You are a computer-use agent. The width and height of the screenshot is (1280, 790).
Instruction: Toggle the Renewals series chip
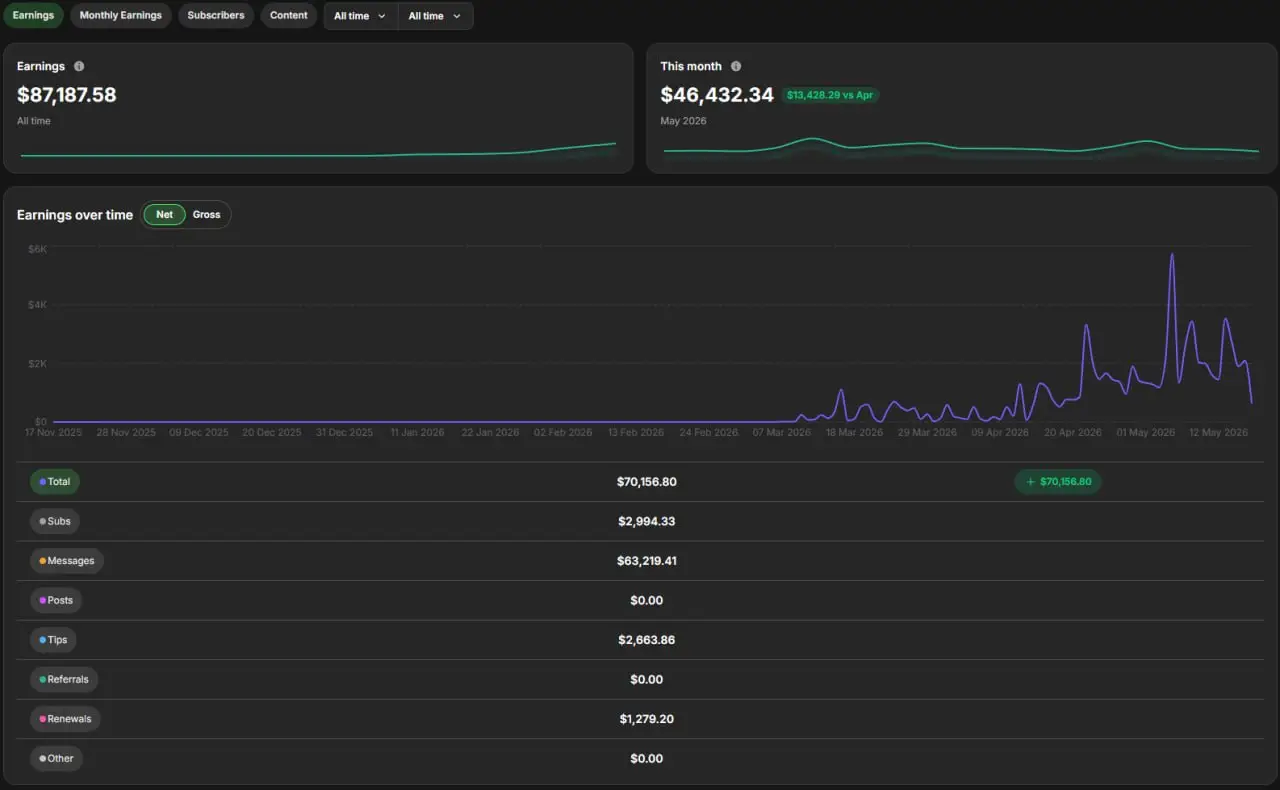[65, 719]
